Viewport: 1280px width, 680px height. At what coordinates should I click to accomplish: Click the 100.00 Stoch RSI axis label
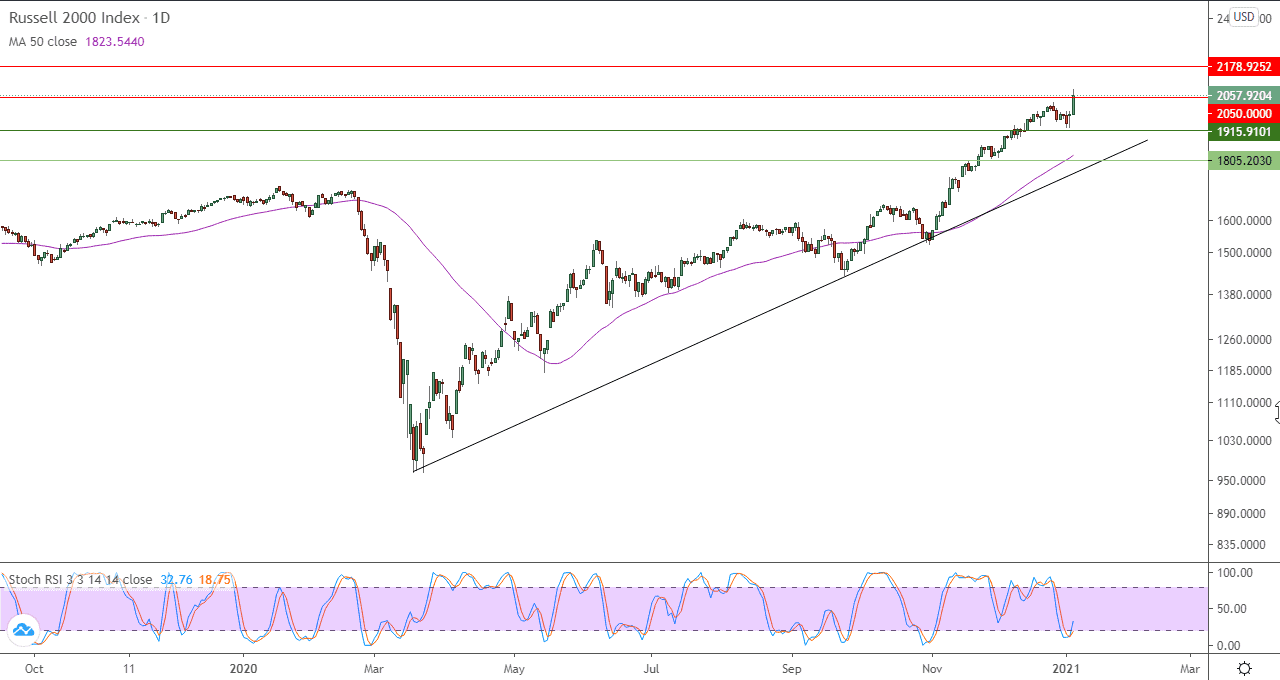1236,573
